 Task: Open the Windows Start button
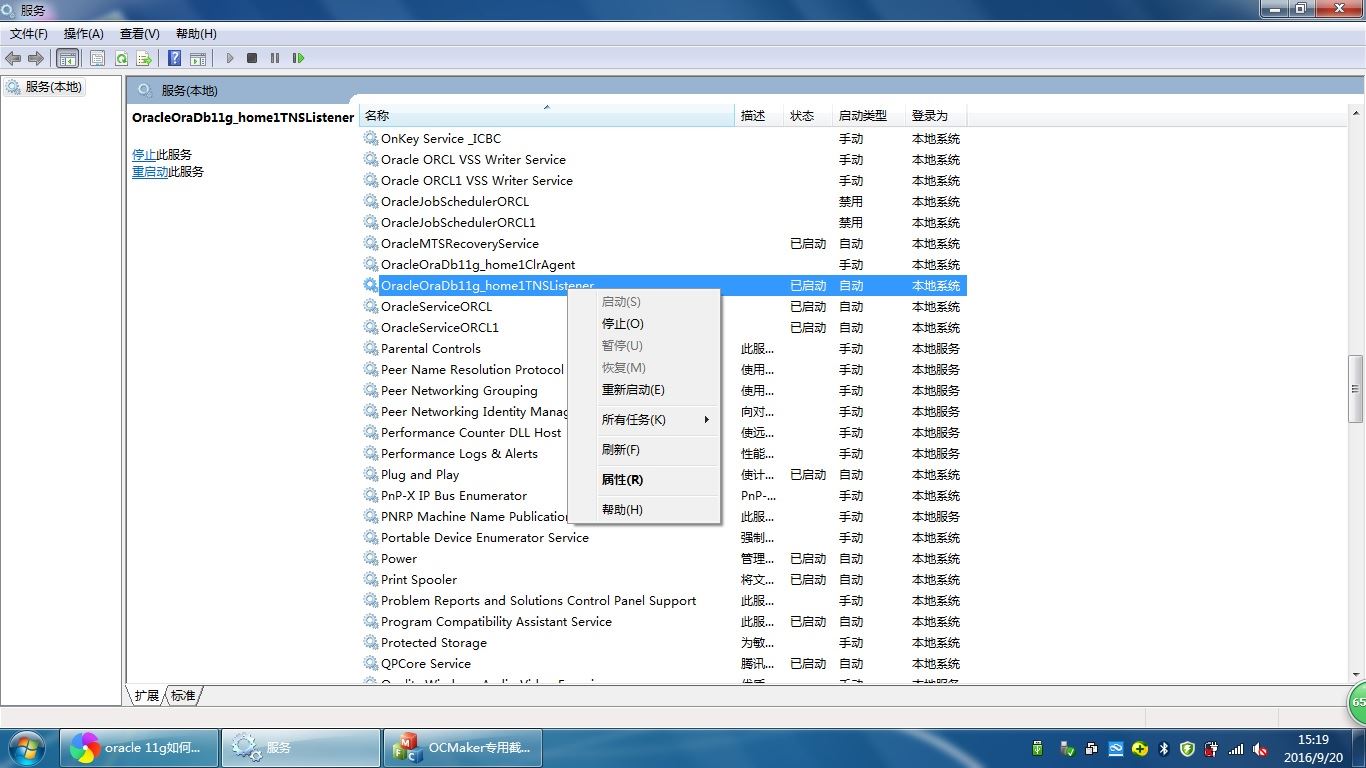[x=26, y=747]
